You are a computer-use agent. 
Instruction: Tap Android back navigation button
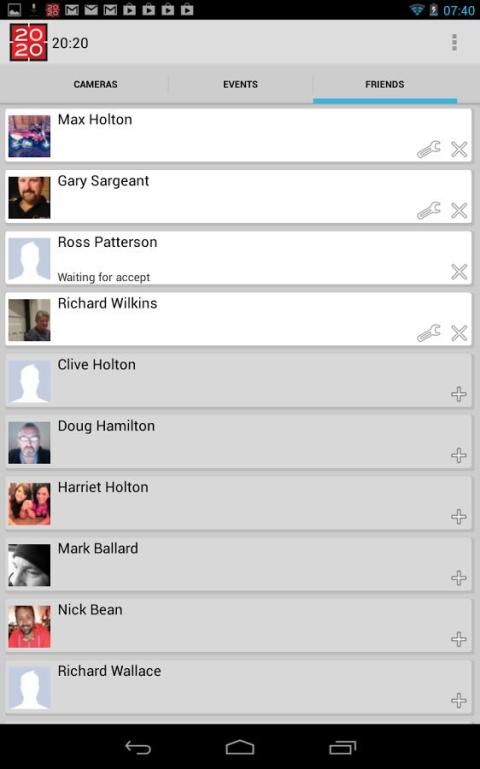pos(138,747)
